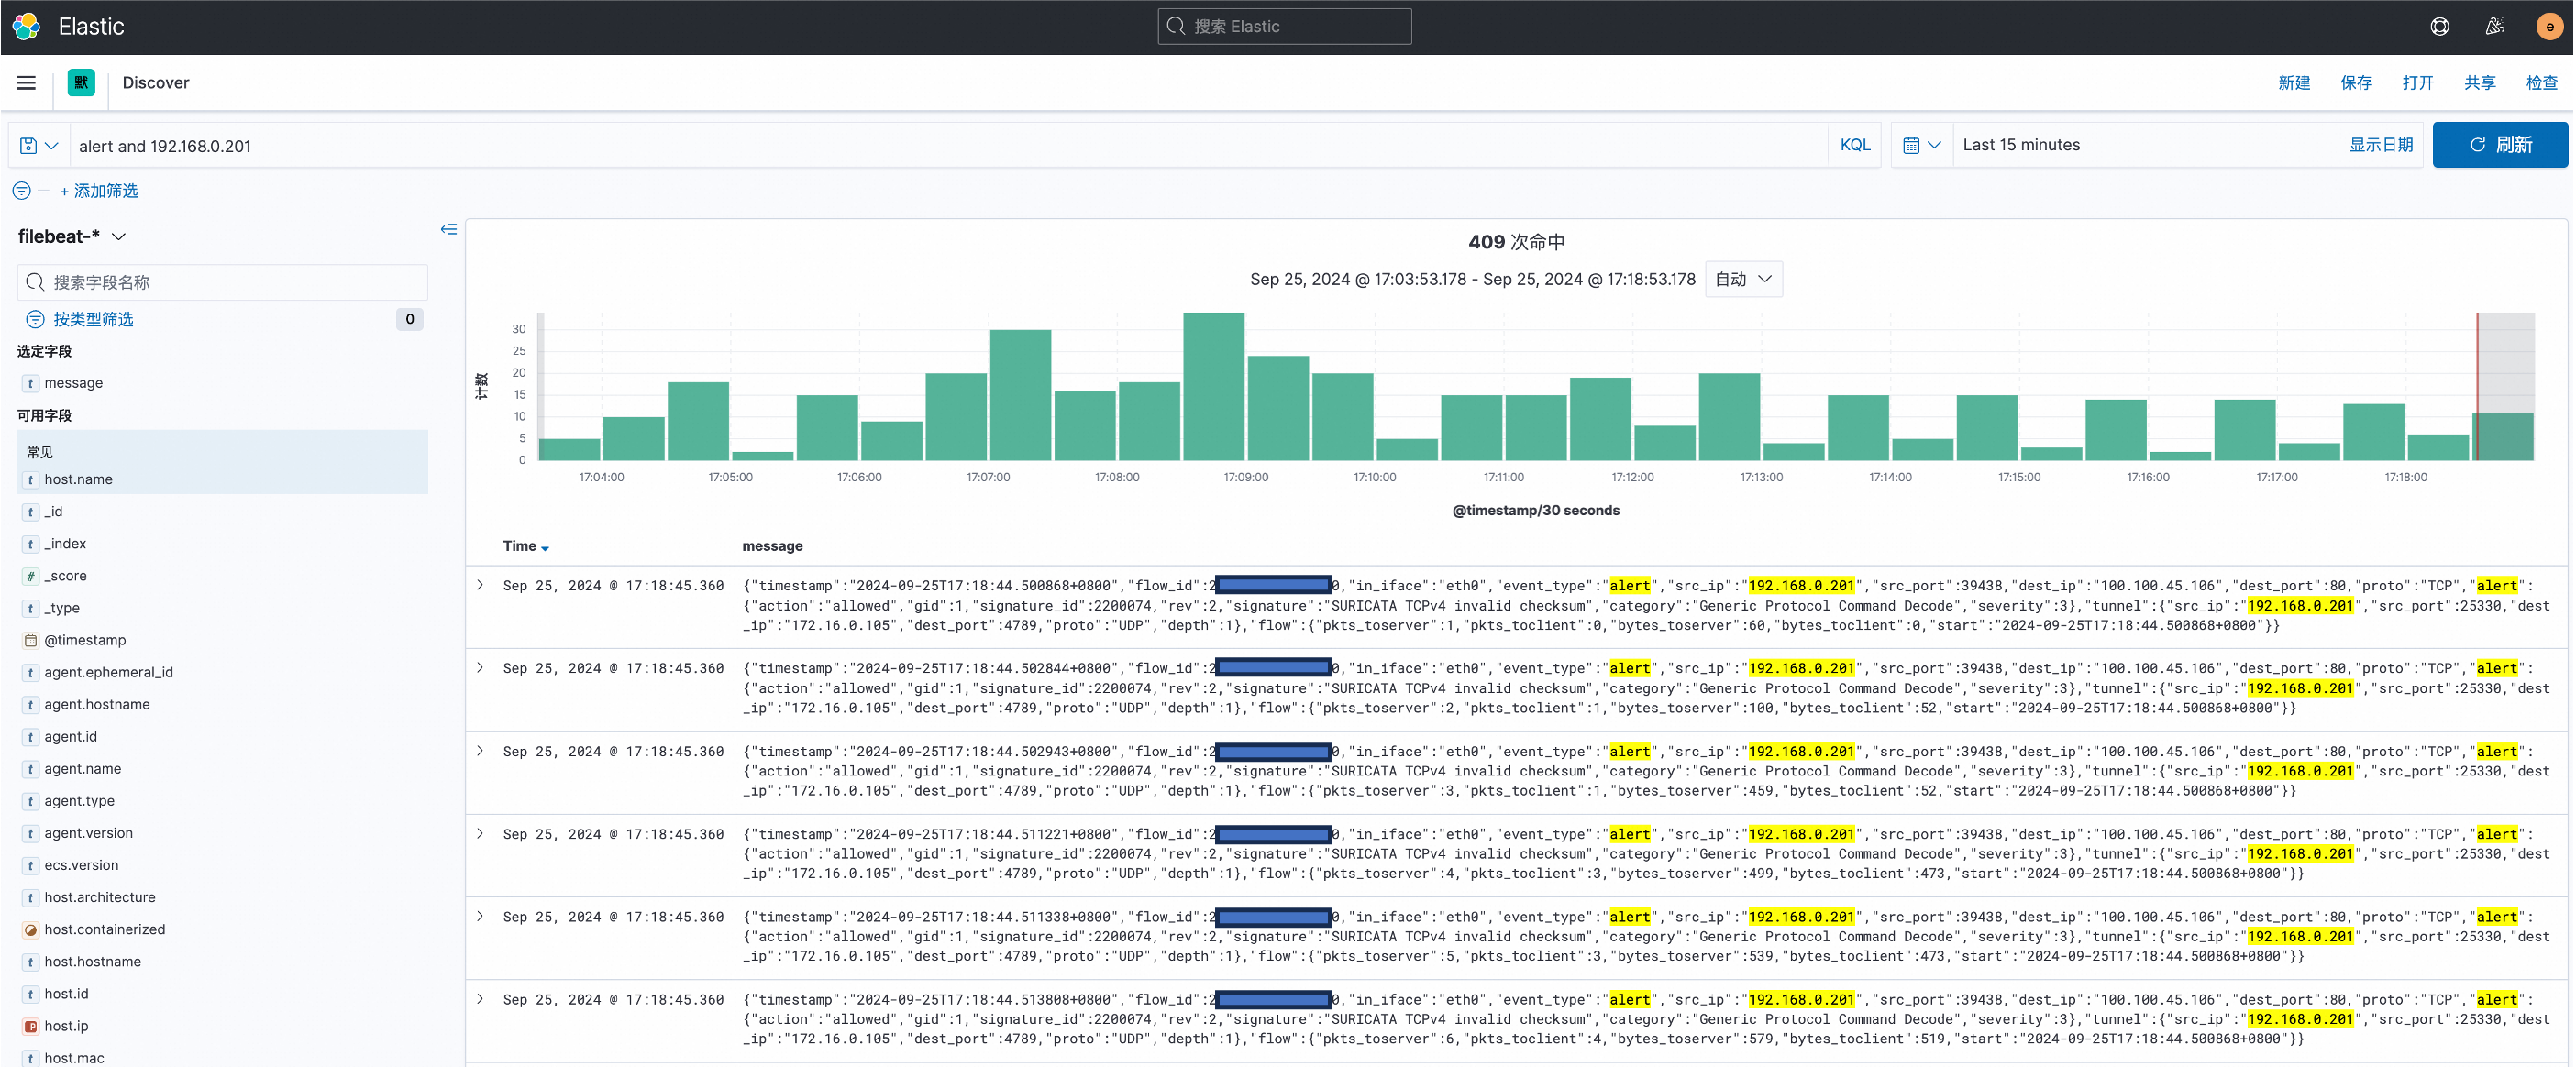
Task: Select the host.id field
Action: (x=66, y=994)
